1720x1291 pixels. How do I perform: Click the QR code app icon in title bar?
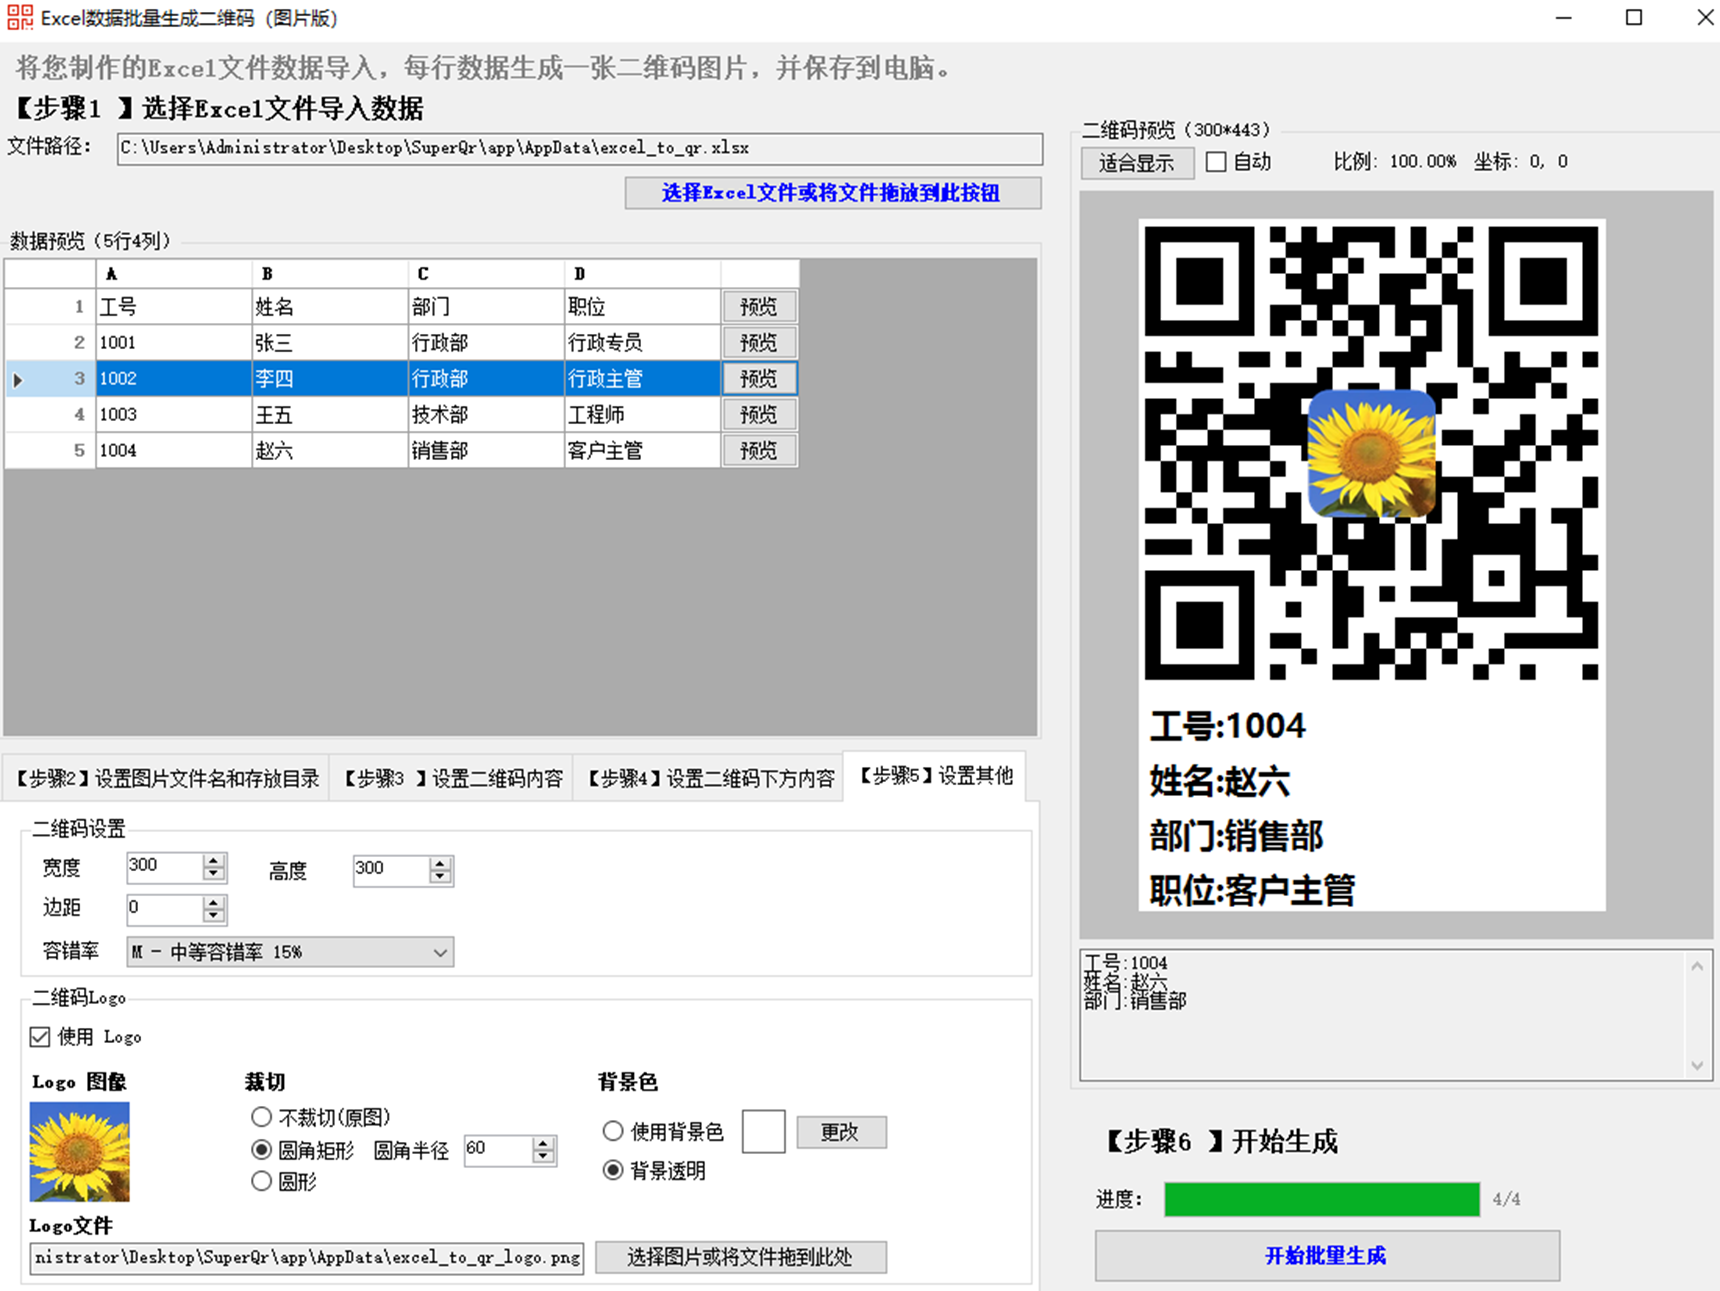[20, 17]
